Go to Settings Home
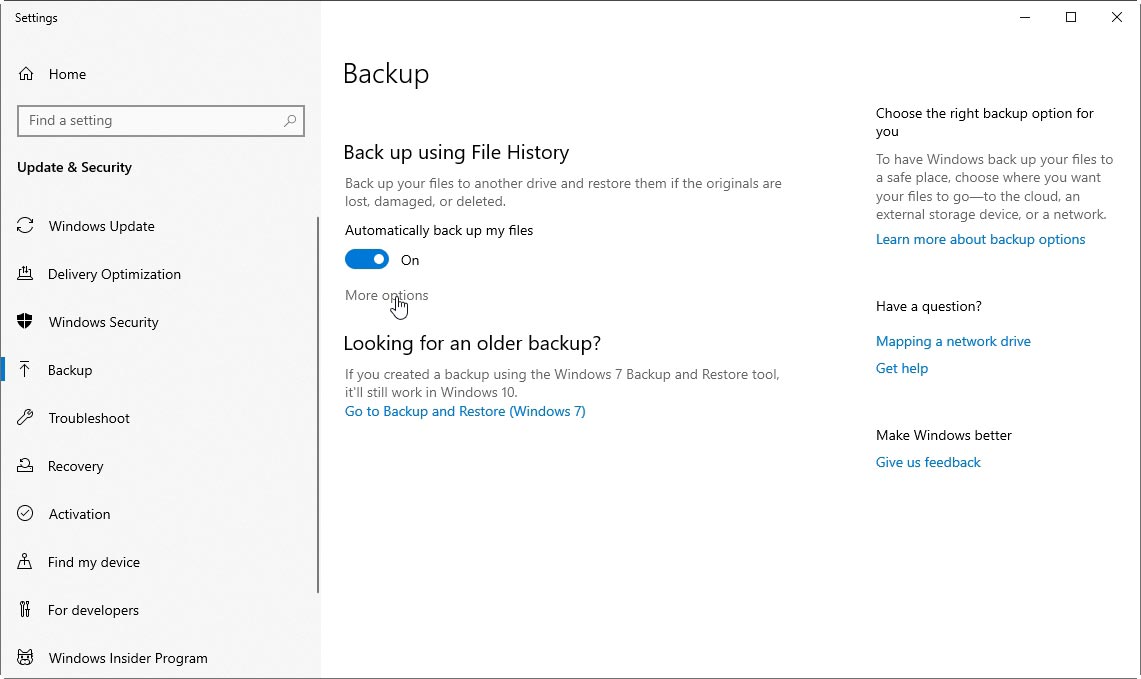Viewport: 1141px width, 679px height. (67, 74)
